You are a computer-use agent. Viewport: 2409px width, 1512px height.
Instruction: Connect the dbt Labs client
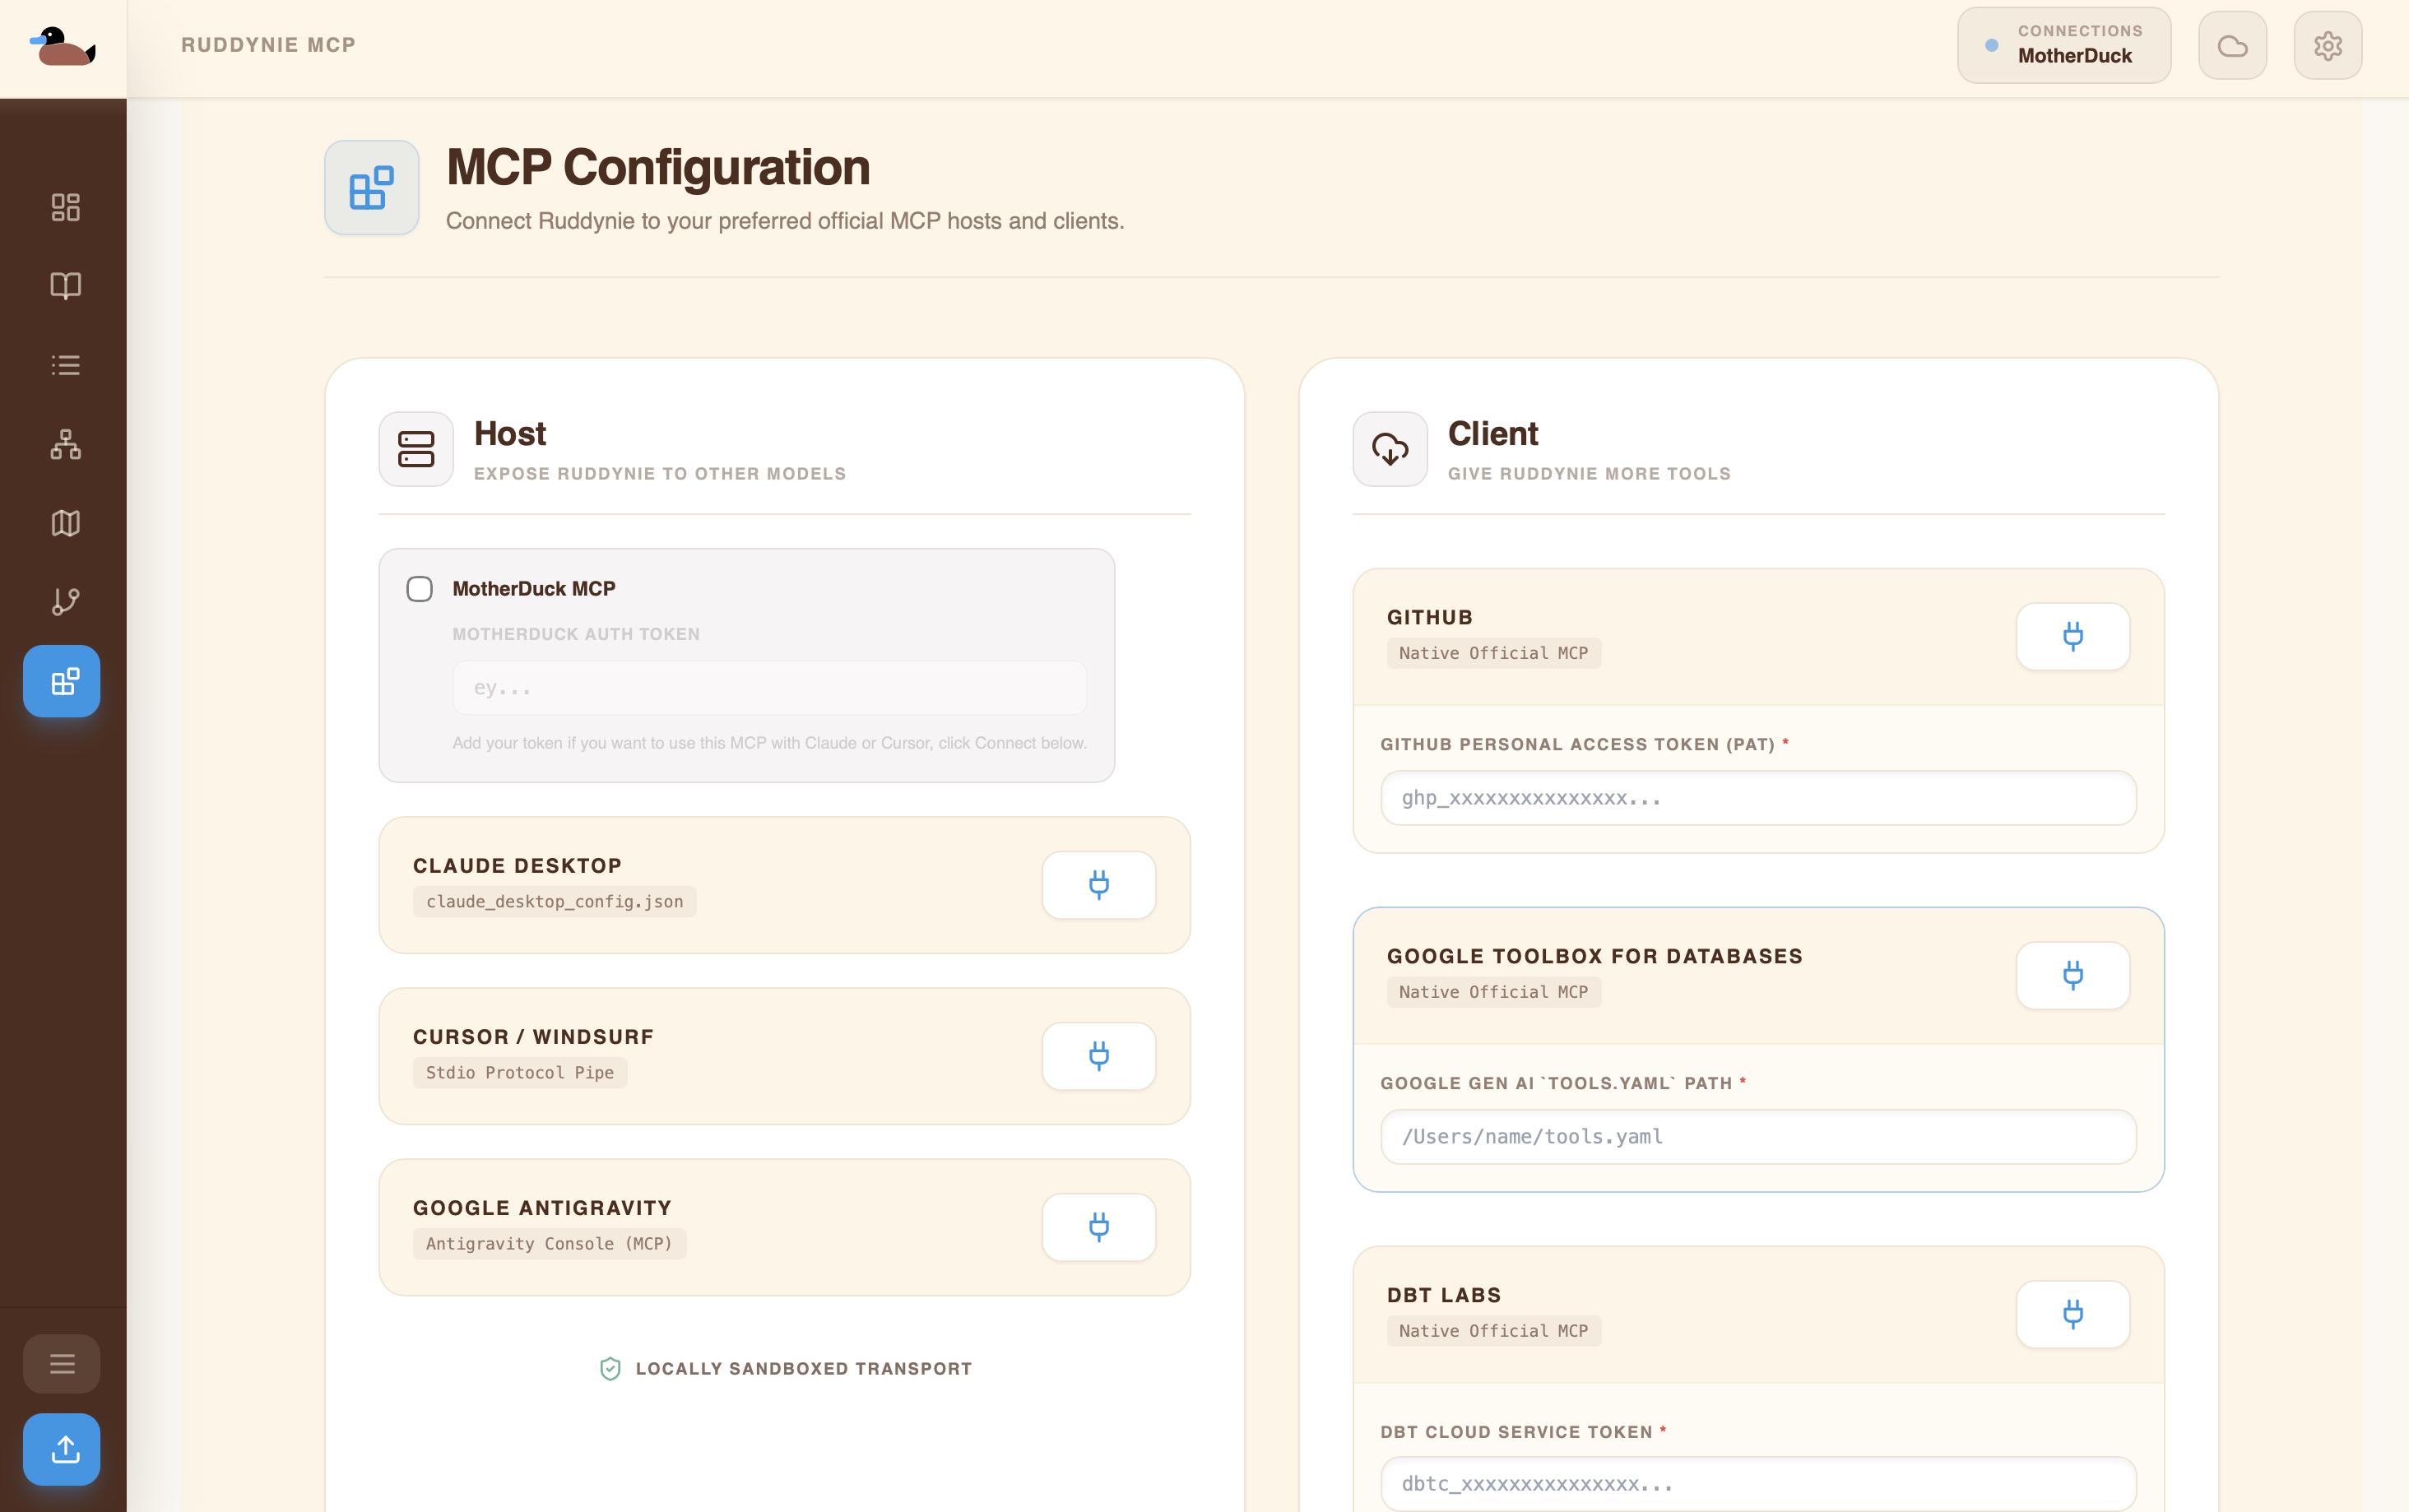click(x=2074, y=1314)
